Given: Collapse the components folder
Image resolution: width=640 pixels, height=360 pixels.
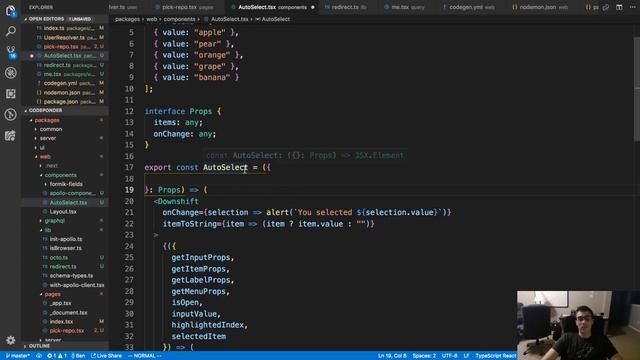Looking at the screenshot, I should tap(60, 175).
